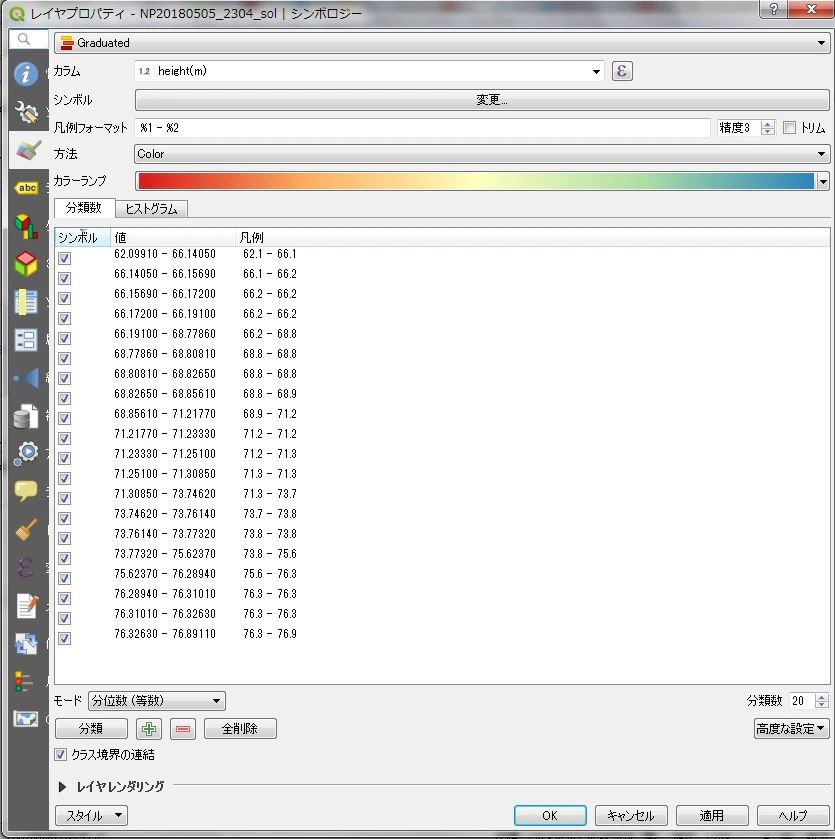This screenshot has height=839, width=835.
Task: Open the Auxiliary Storage database icon
Action: coord(26,416)
